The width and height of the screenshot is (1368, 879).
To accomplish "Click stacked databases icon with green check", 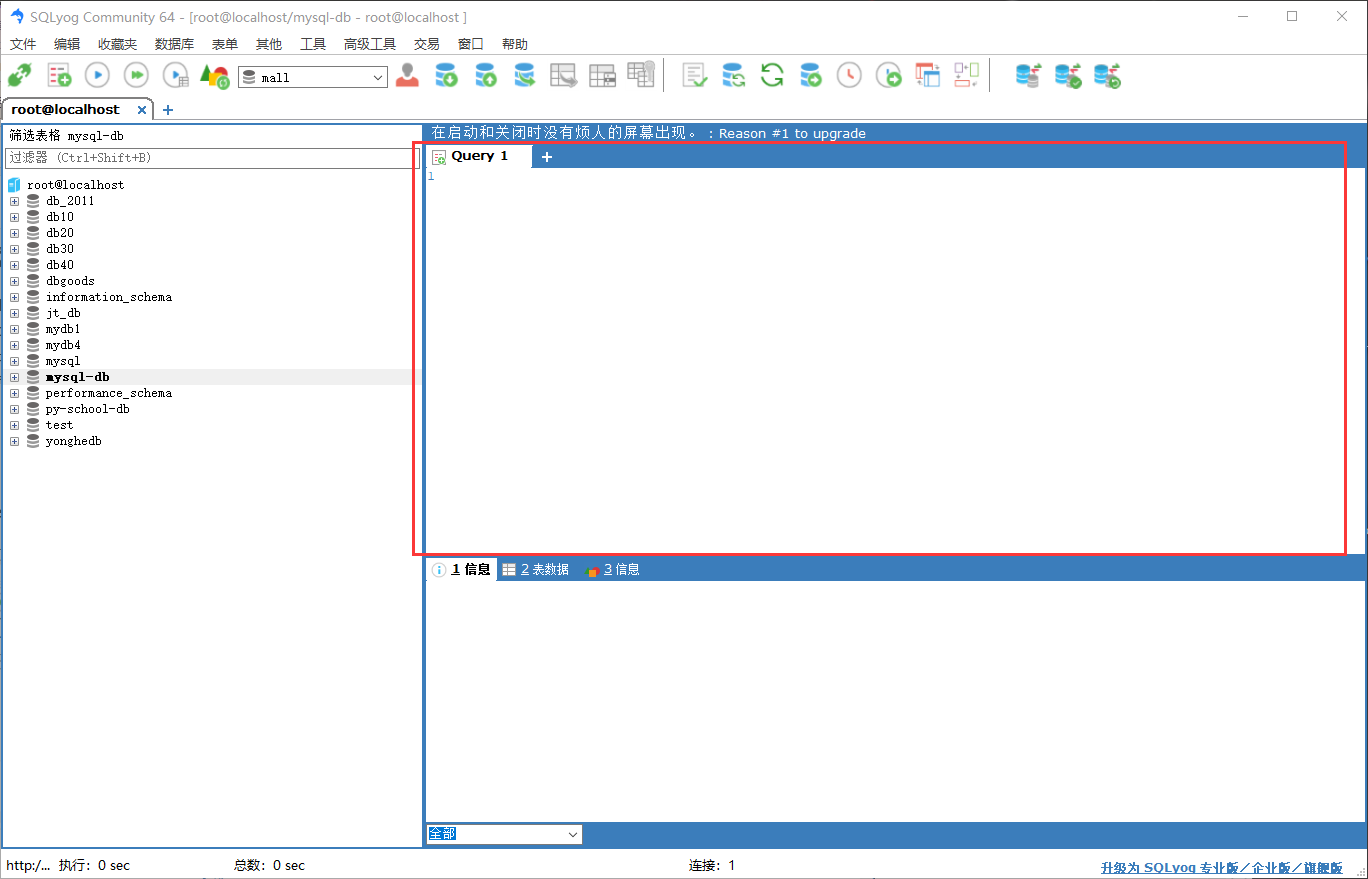I will click(1068, 76).
